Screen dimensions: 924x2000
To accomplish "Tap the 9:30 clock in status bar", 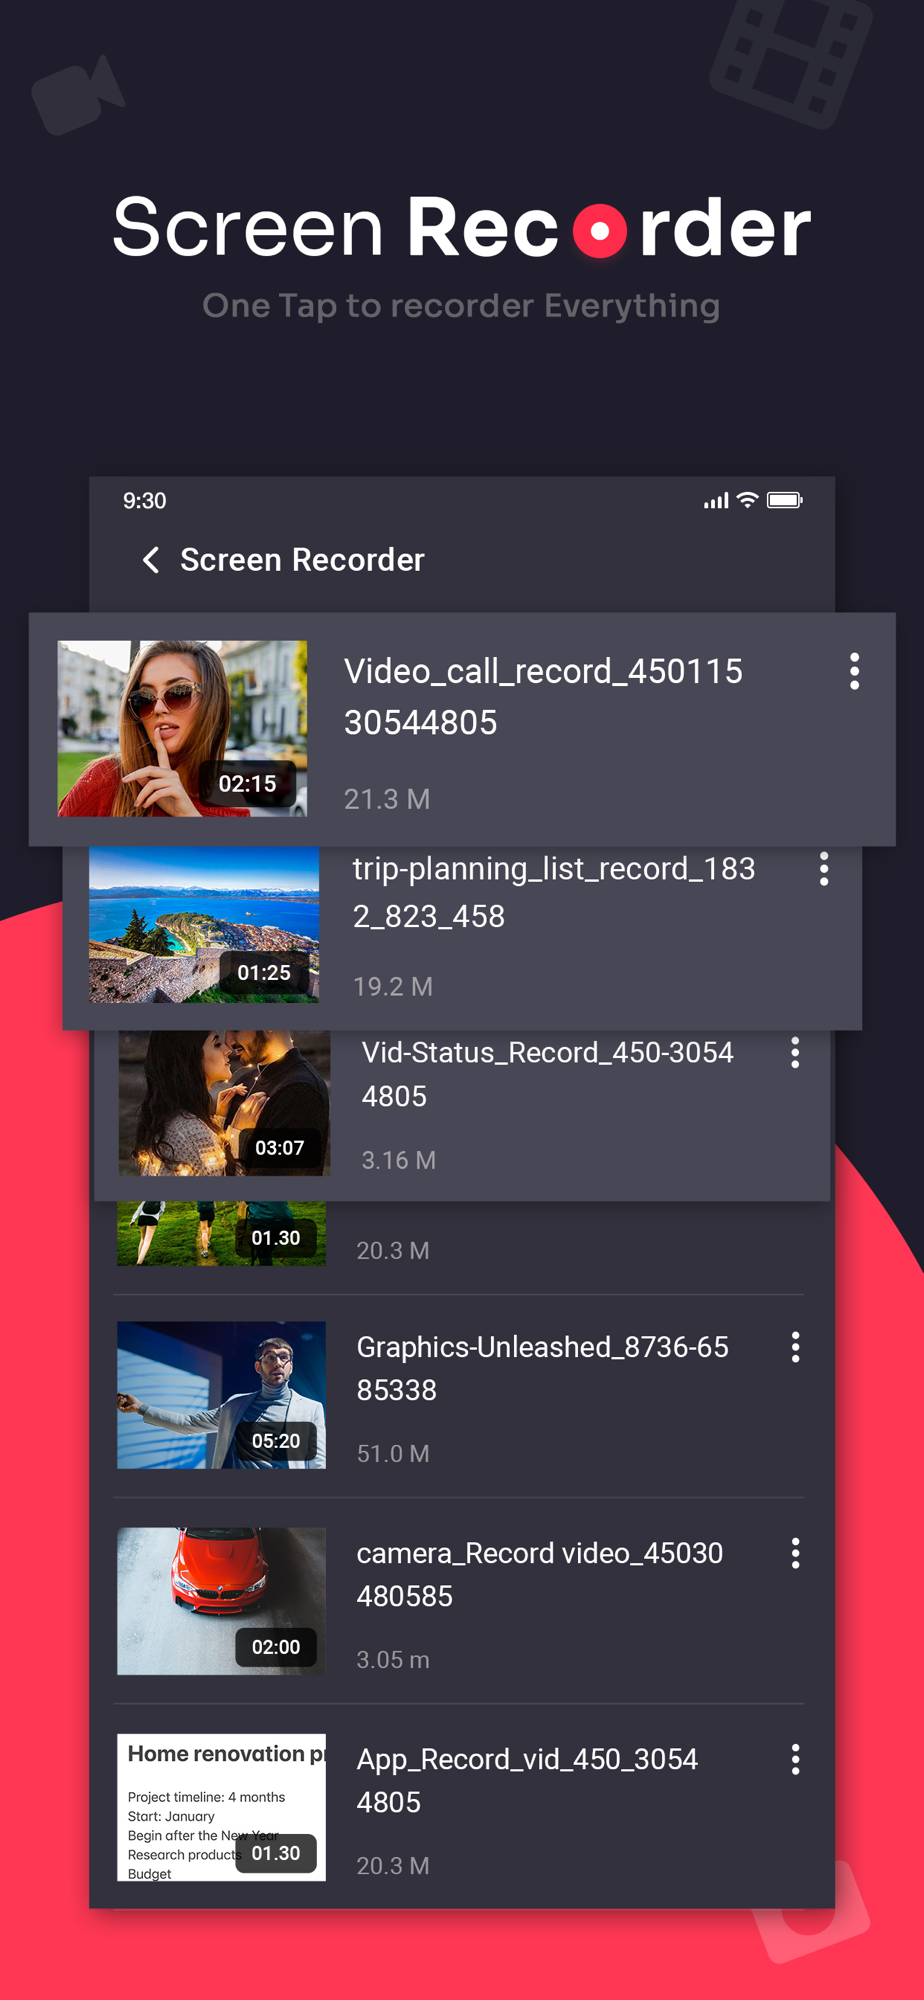I will (145, 501).
